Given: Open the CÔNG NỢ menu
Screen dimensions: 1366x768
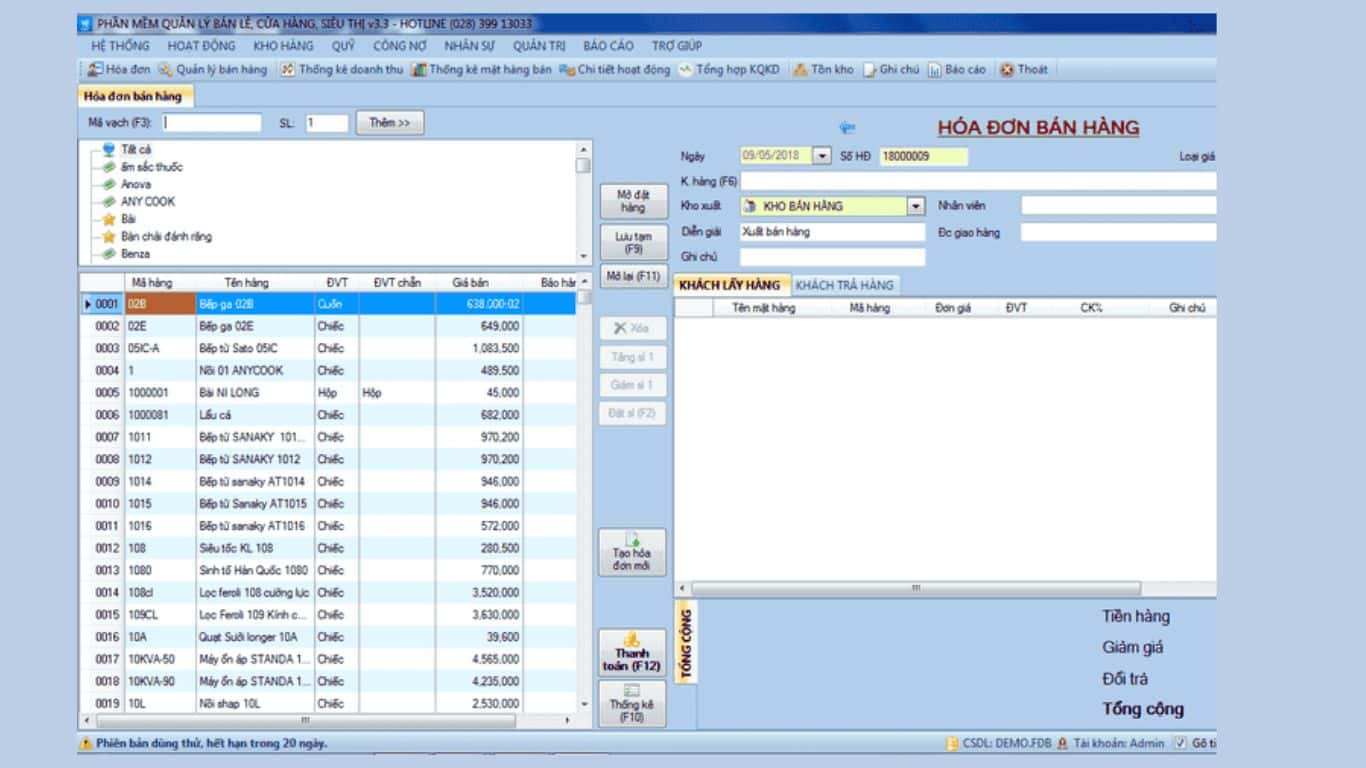Looking at the screenshot, I should point(400,46).
